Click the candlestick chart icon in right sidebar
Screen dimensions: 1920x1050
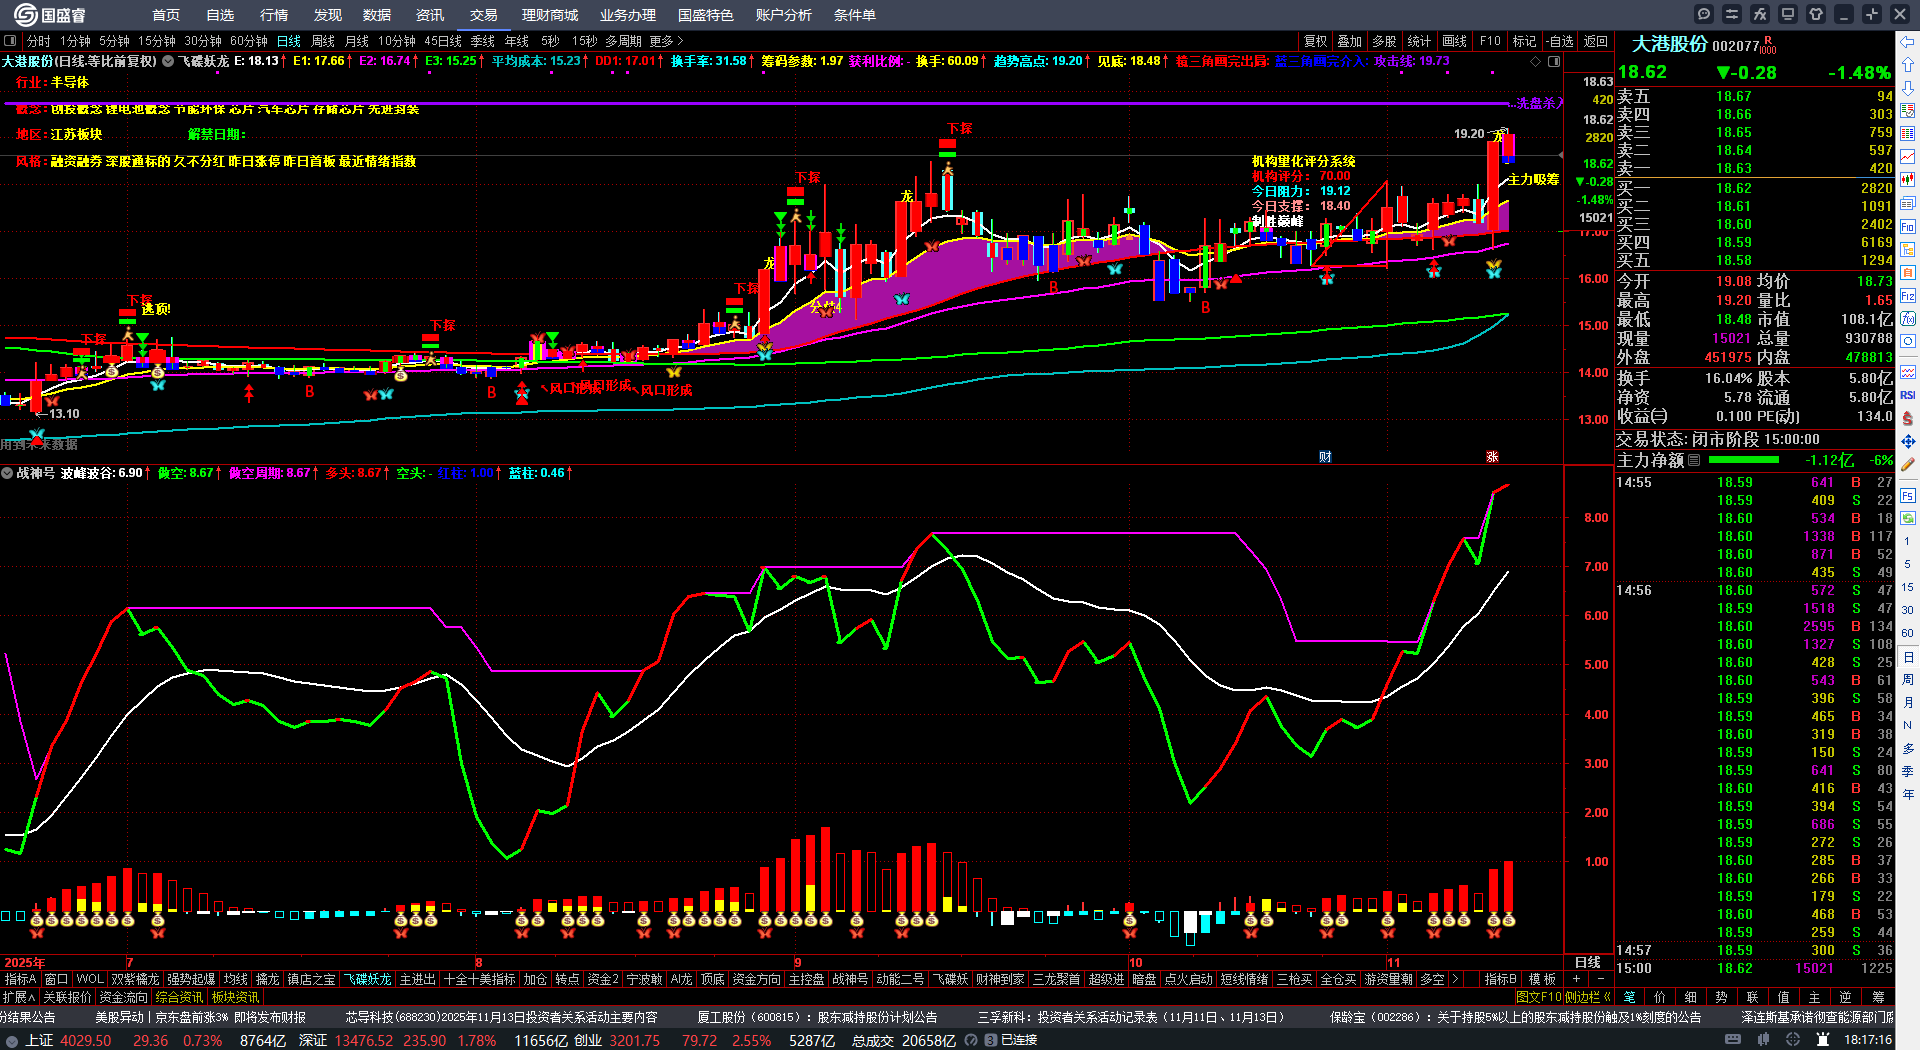tap(1908, 179)
